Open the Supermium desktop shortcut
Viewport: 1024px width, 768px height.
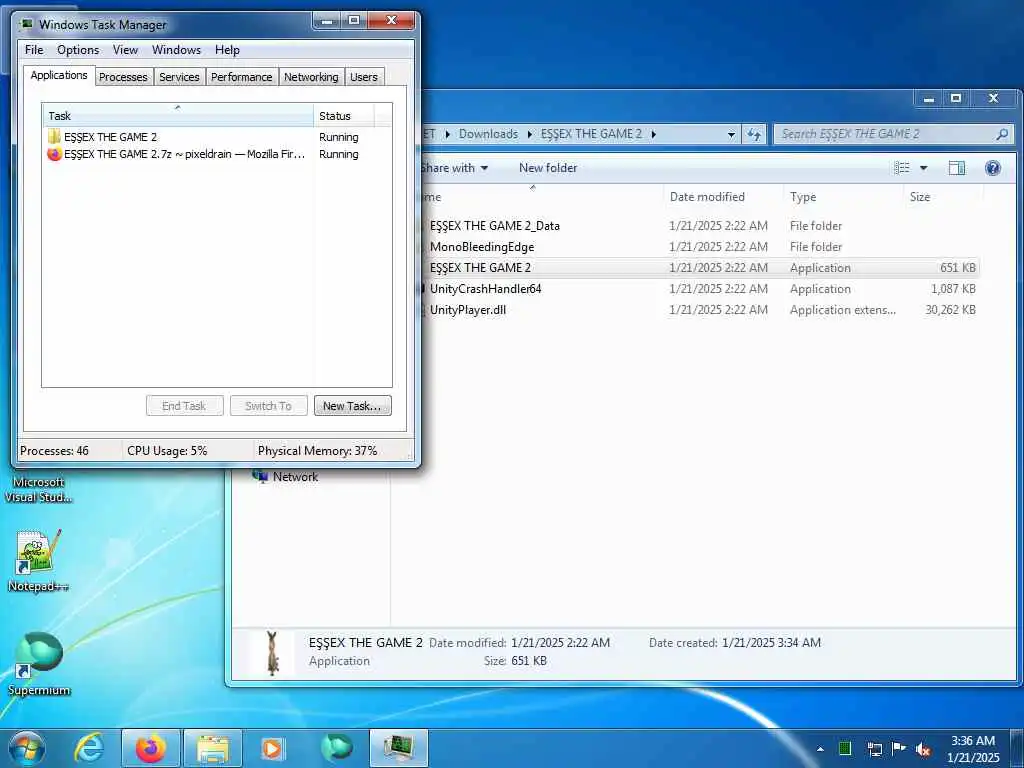pos(39,664)
